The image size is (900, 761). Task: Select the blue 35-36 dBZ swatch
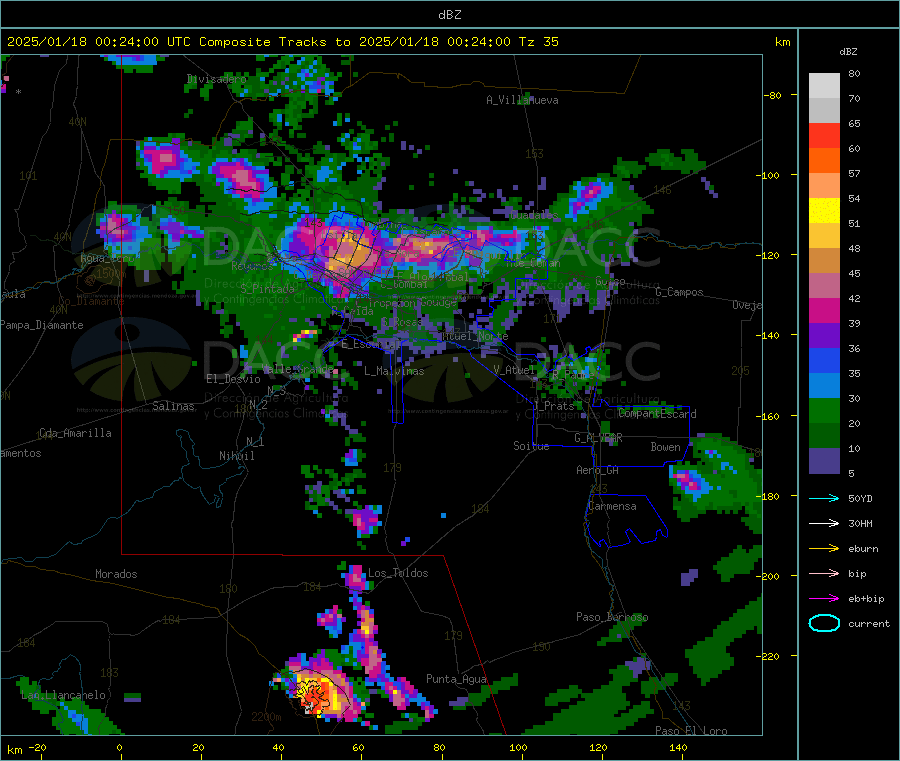point(824,360)
